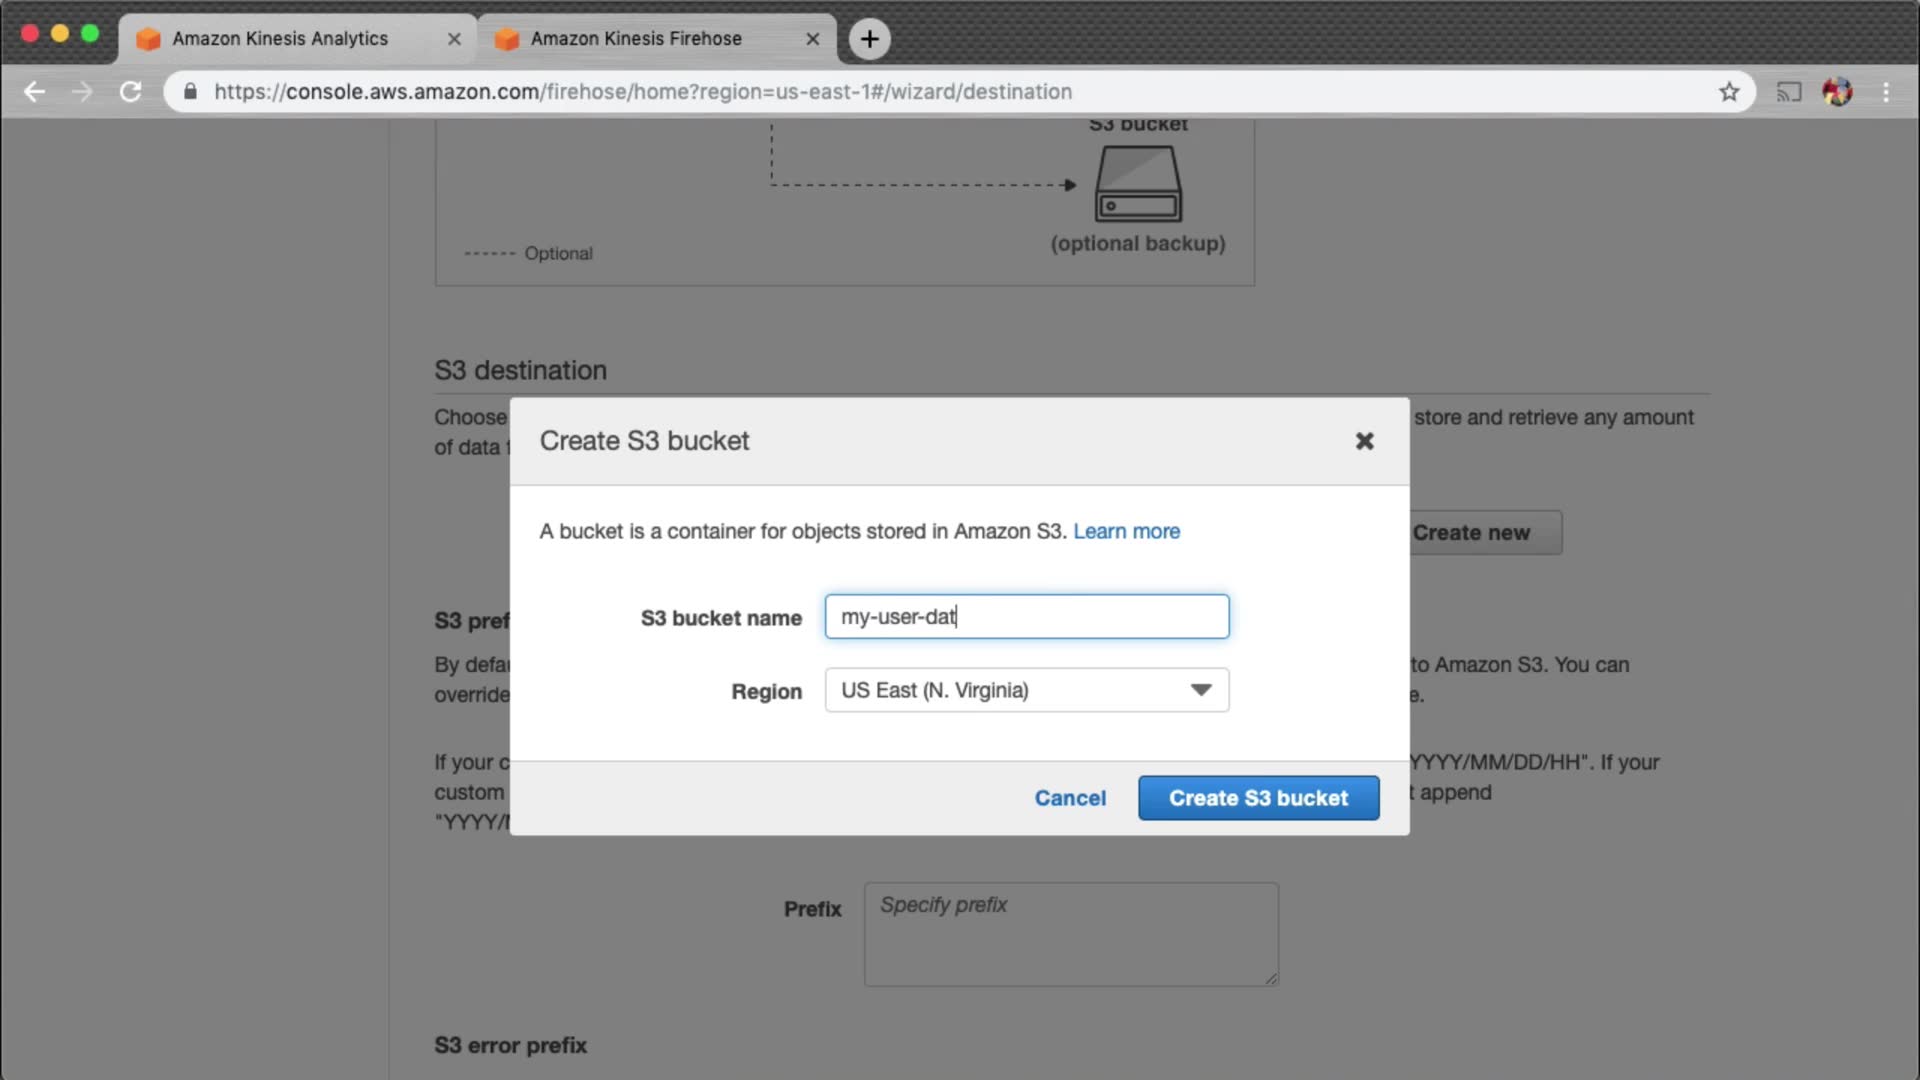Focus the S3 bucket name field
This screenshot has height=1080, width=1920.
tap(1026, 617)
